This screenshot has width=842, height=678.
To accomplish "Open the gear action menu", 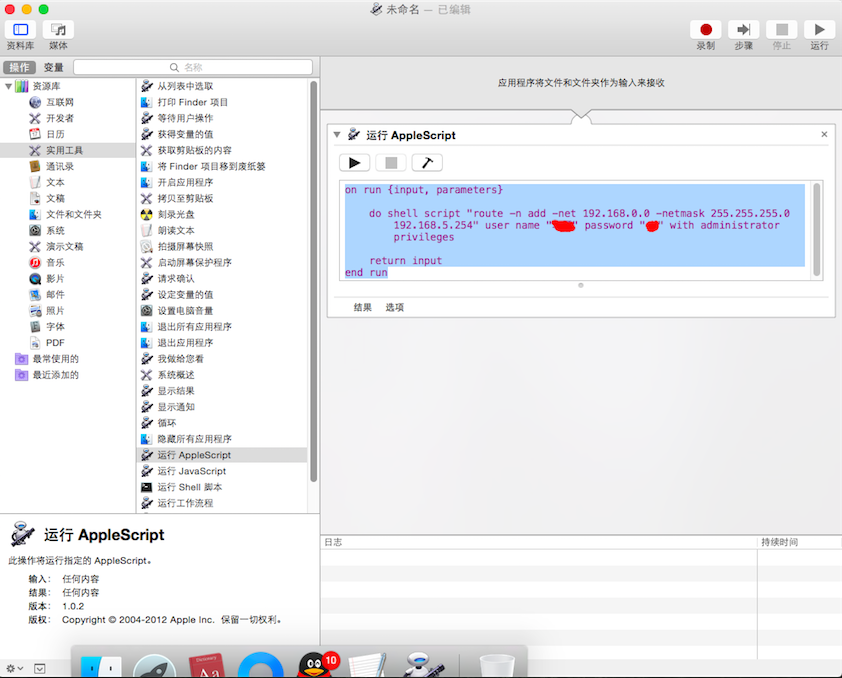I will pos(14,668).
